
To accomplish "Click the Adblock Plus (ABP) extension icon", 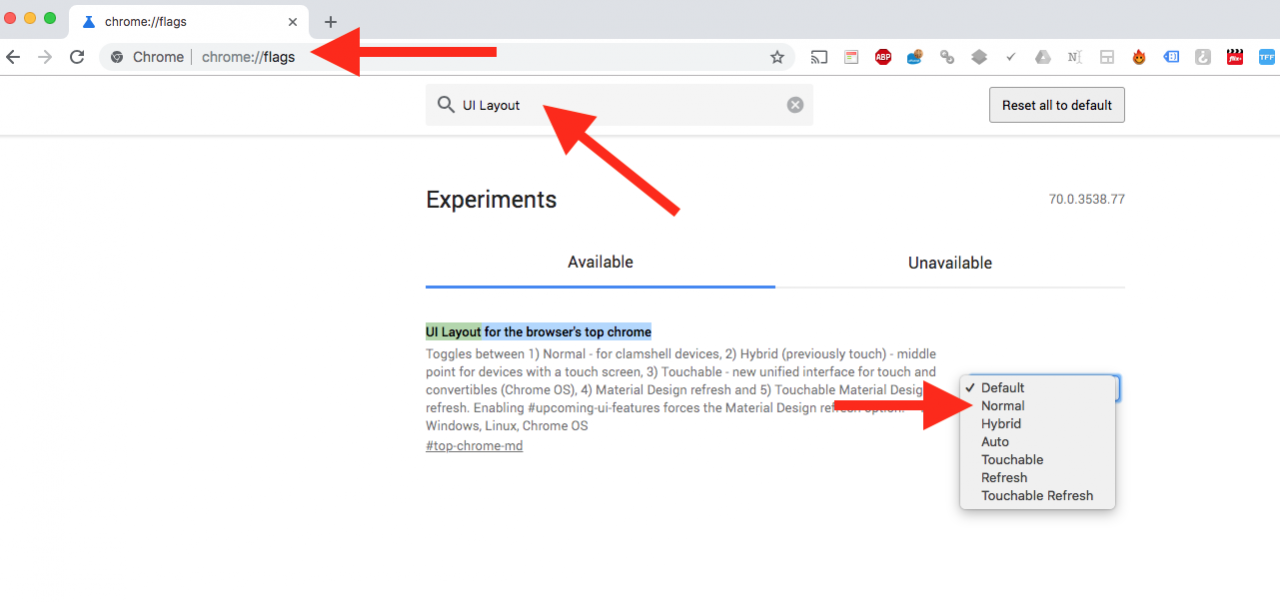I will [883, 57].
